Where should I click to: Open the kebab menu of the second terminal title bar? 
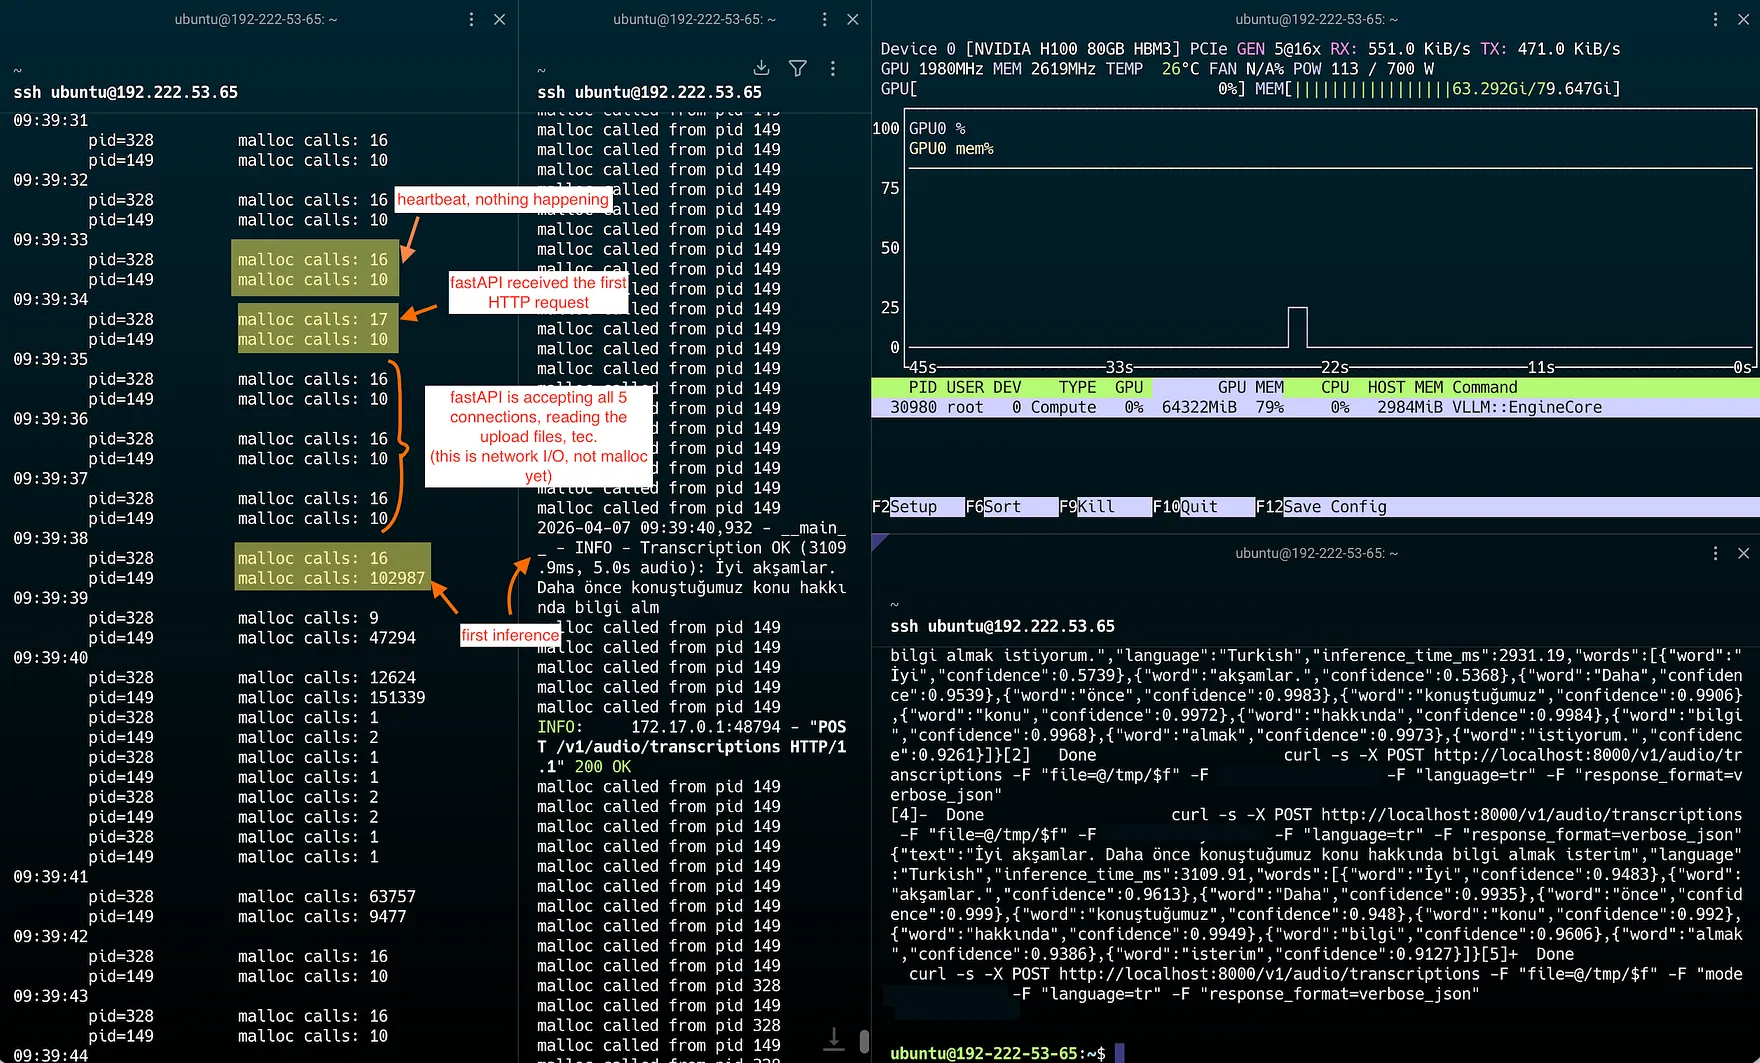(824, 19)
